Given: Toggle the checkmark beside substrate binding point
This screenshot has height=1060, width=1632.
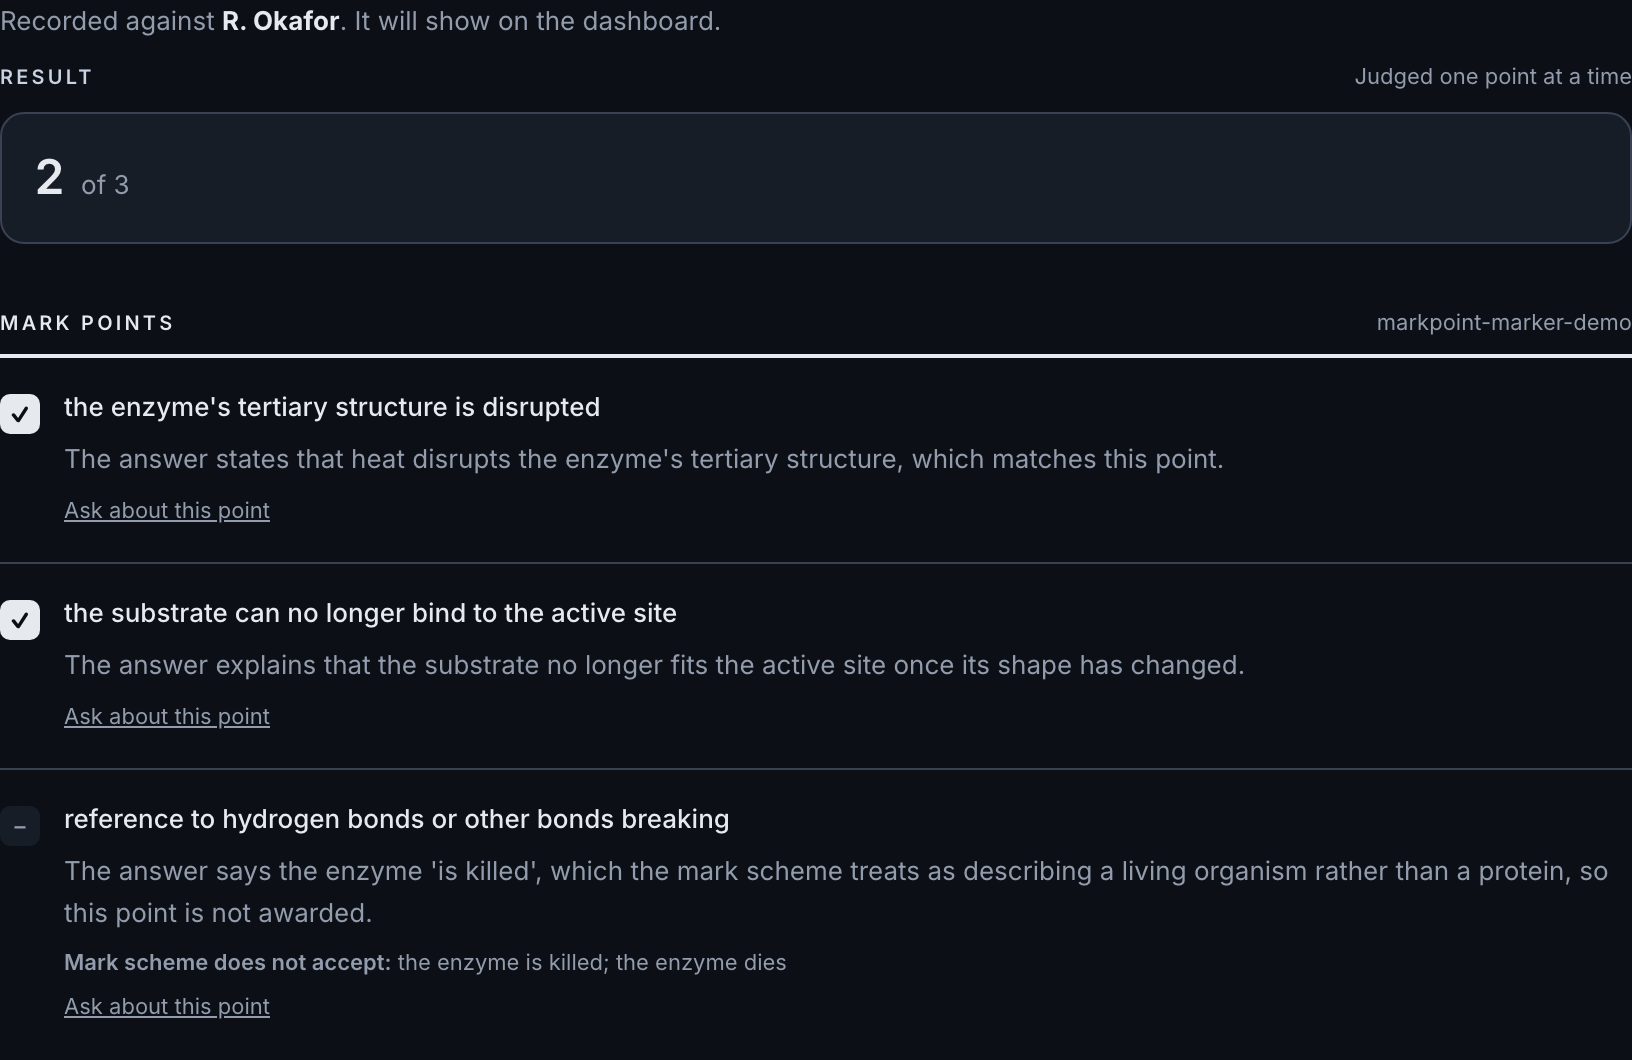Looking at the screenshot, I should [20, 620].
